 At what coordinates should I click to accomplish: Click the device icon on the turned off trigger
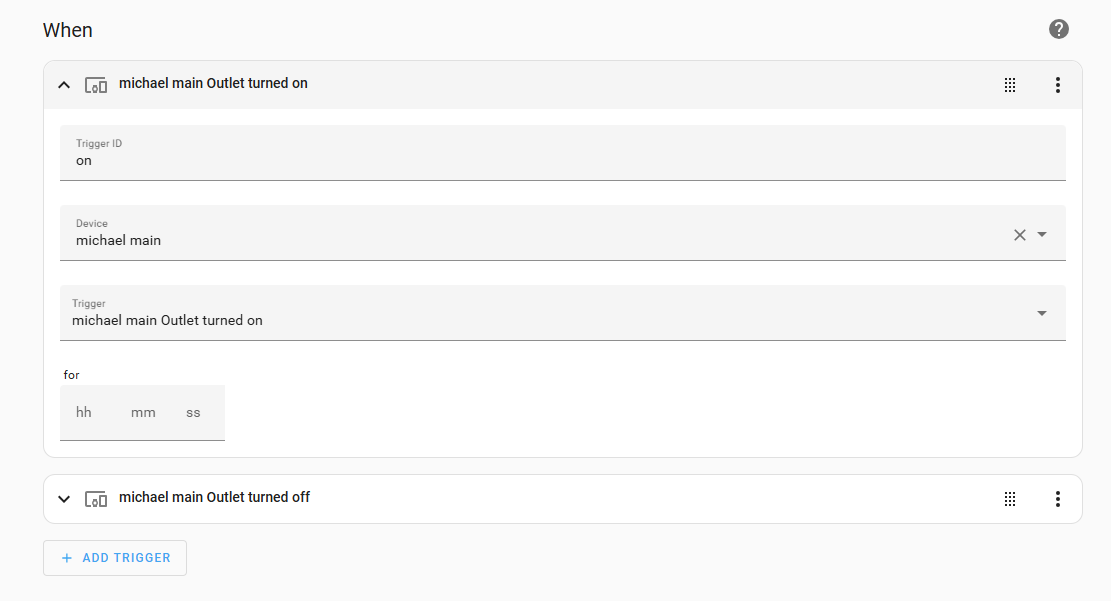click(95, 498)
